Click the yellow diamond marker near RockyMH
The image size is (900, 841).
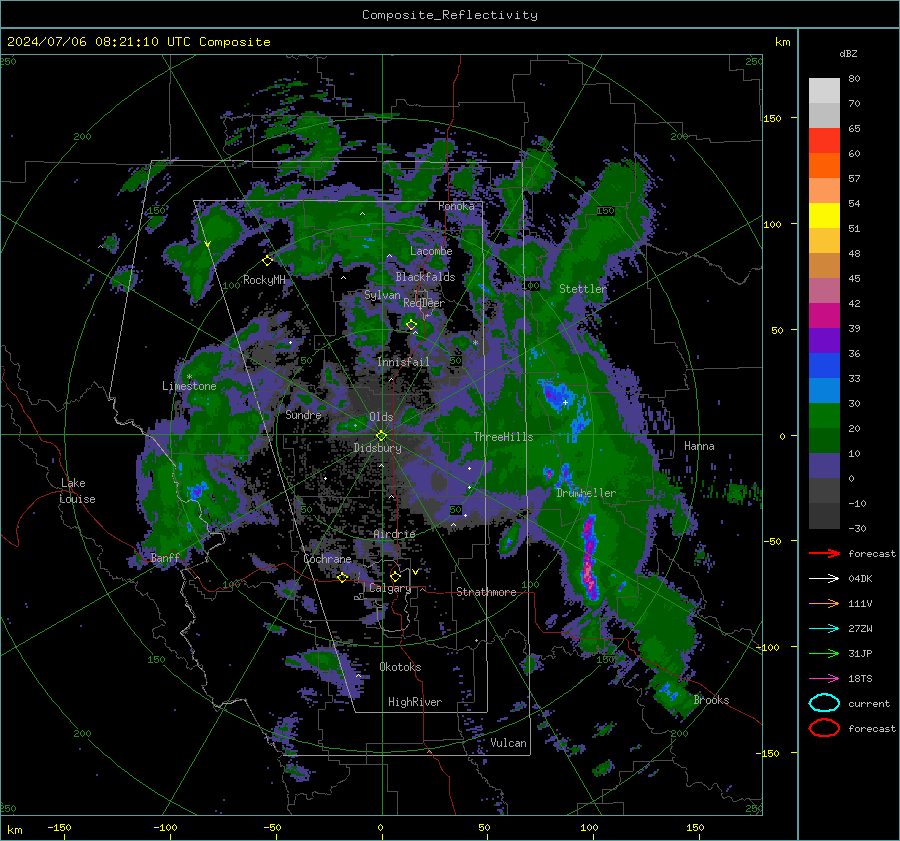267,261
